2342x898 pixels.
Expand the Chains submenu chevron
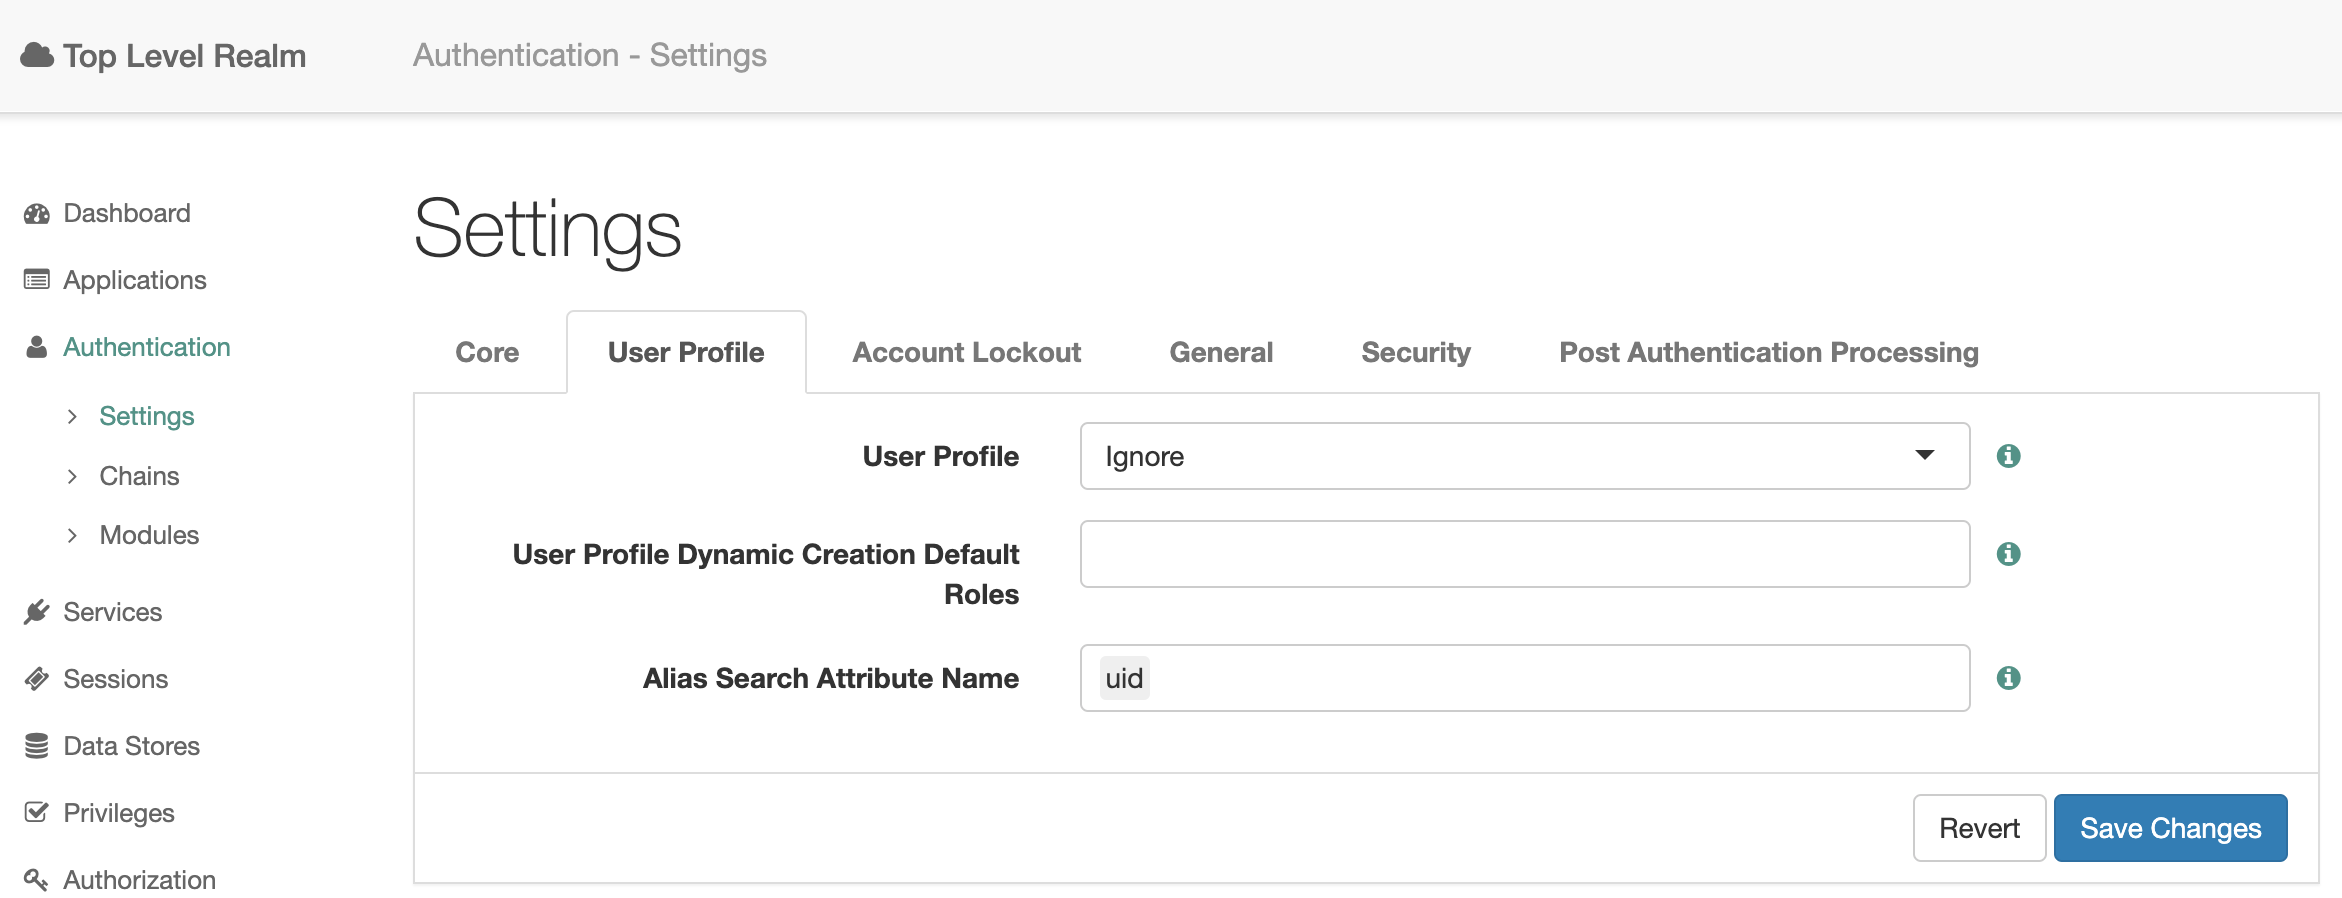pyautogui.click(x=72, y=477)
